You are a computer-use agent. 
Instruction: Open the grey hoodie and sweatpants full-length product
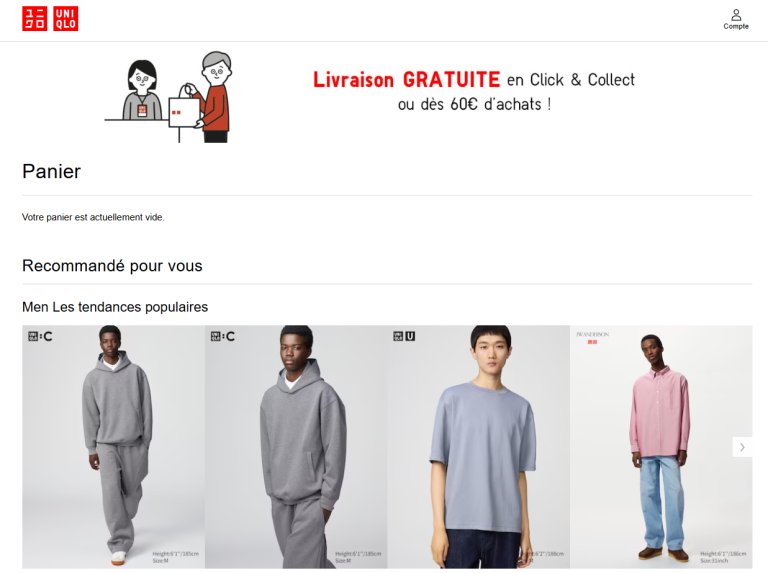coord(113,447)
